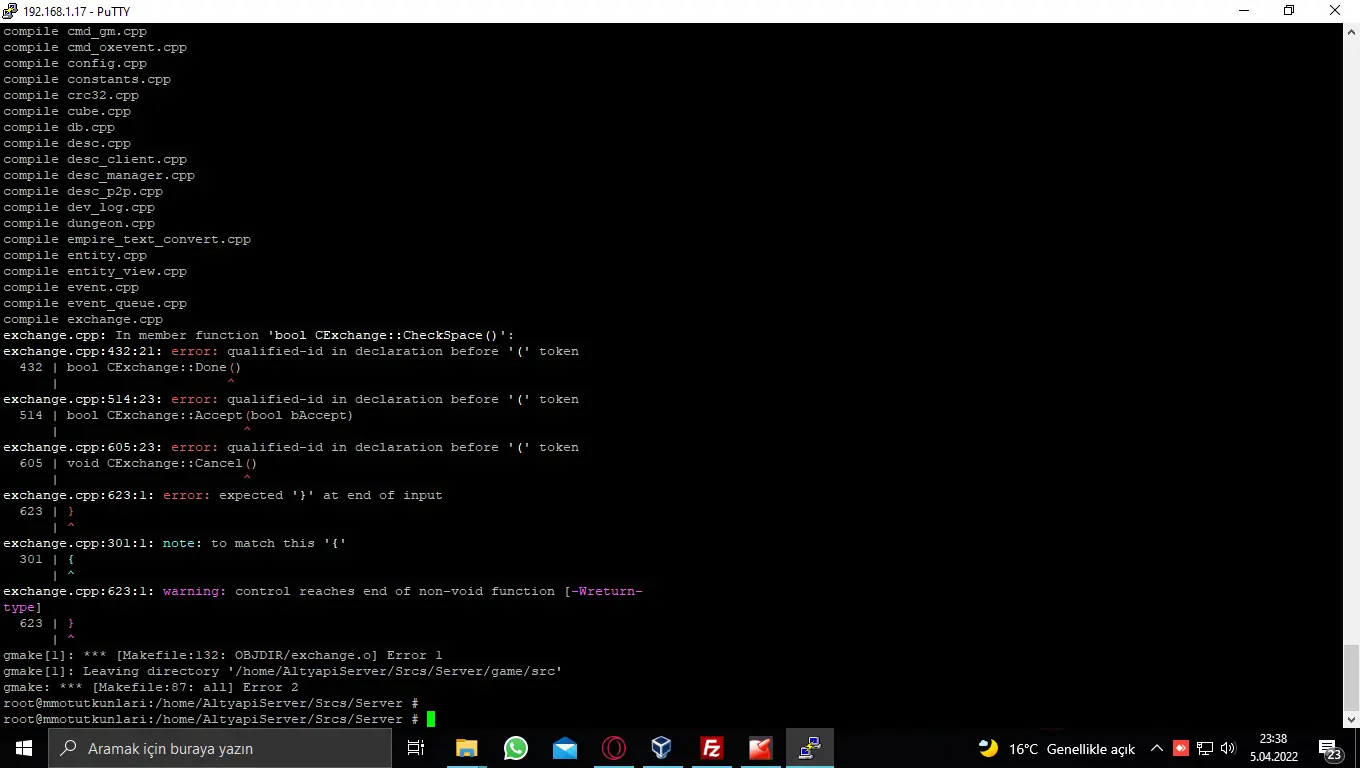The image size is (1360, 768).
Task: Select the active PuTTY session on the taskbar
Action: point(809,747)
